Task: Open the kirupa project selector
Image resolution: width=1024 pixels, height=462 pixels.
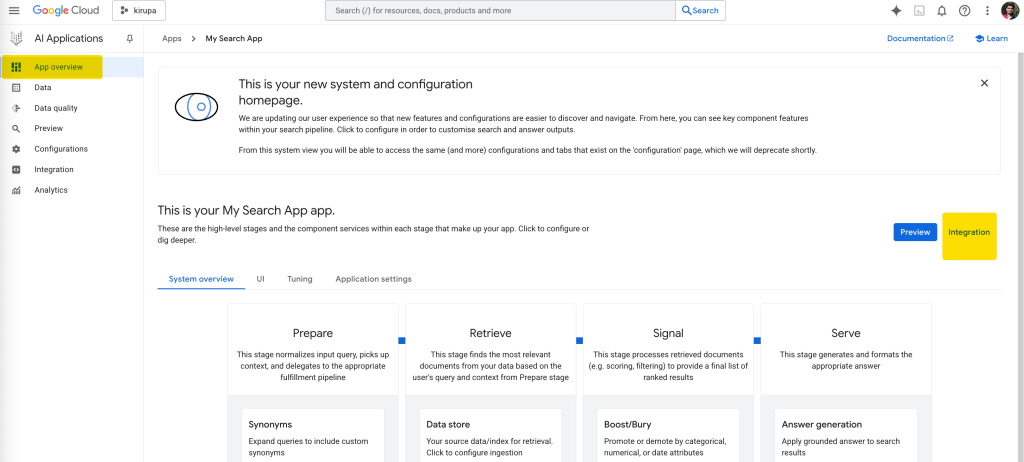Action: tap(139, 10)
